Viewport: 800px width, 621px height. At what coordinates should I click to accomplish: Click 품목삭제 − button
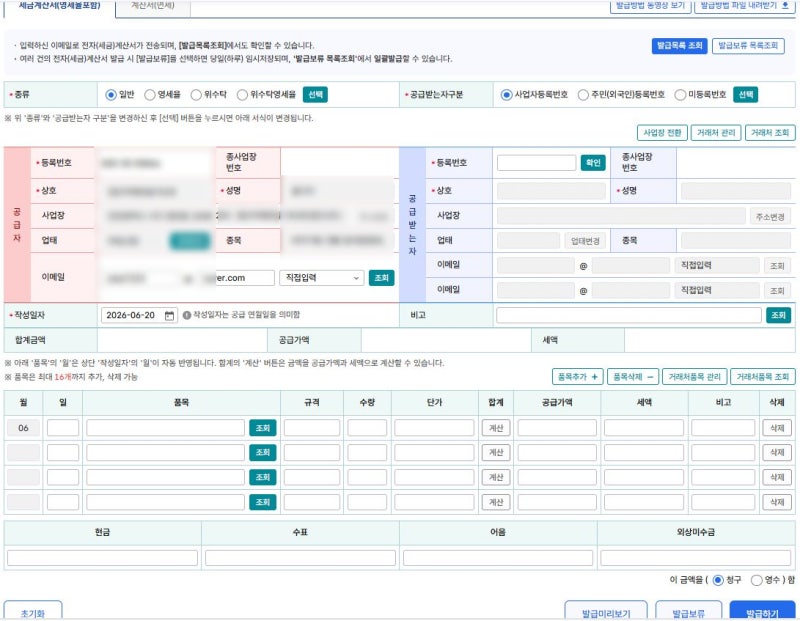[633, 377]
